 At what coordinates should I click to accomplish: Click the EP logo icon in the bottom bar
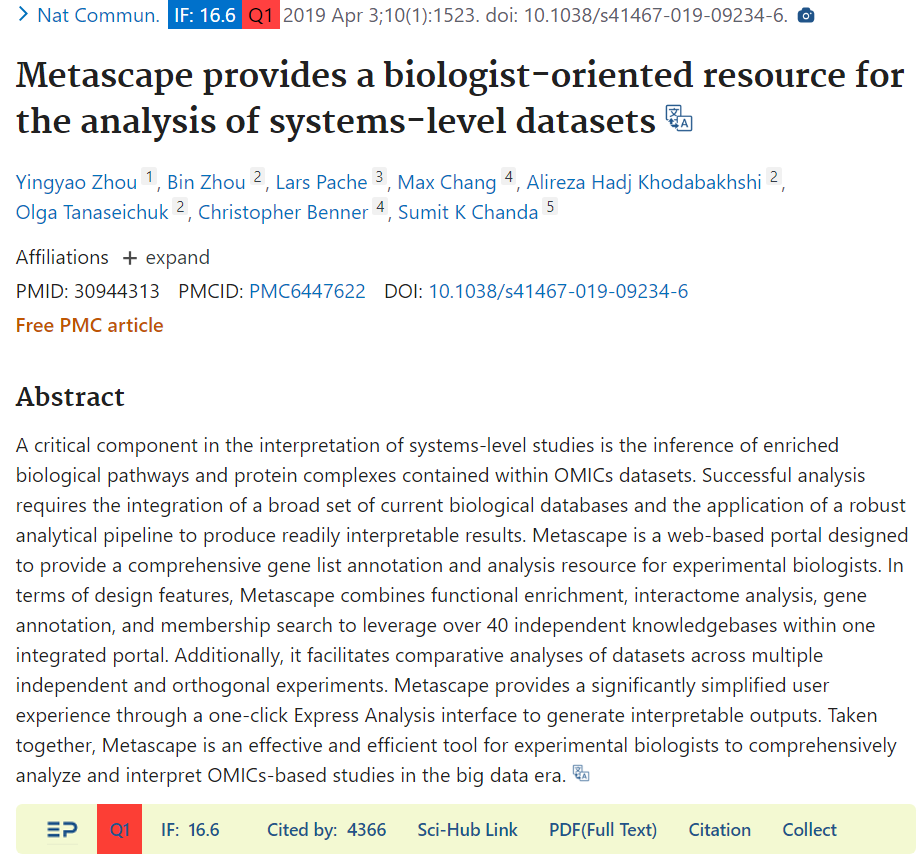pyautogui.click(x=62, y=829)
